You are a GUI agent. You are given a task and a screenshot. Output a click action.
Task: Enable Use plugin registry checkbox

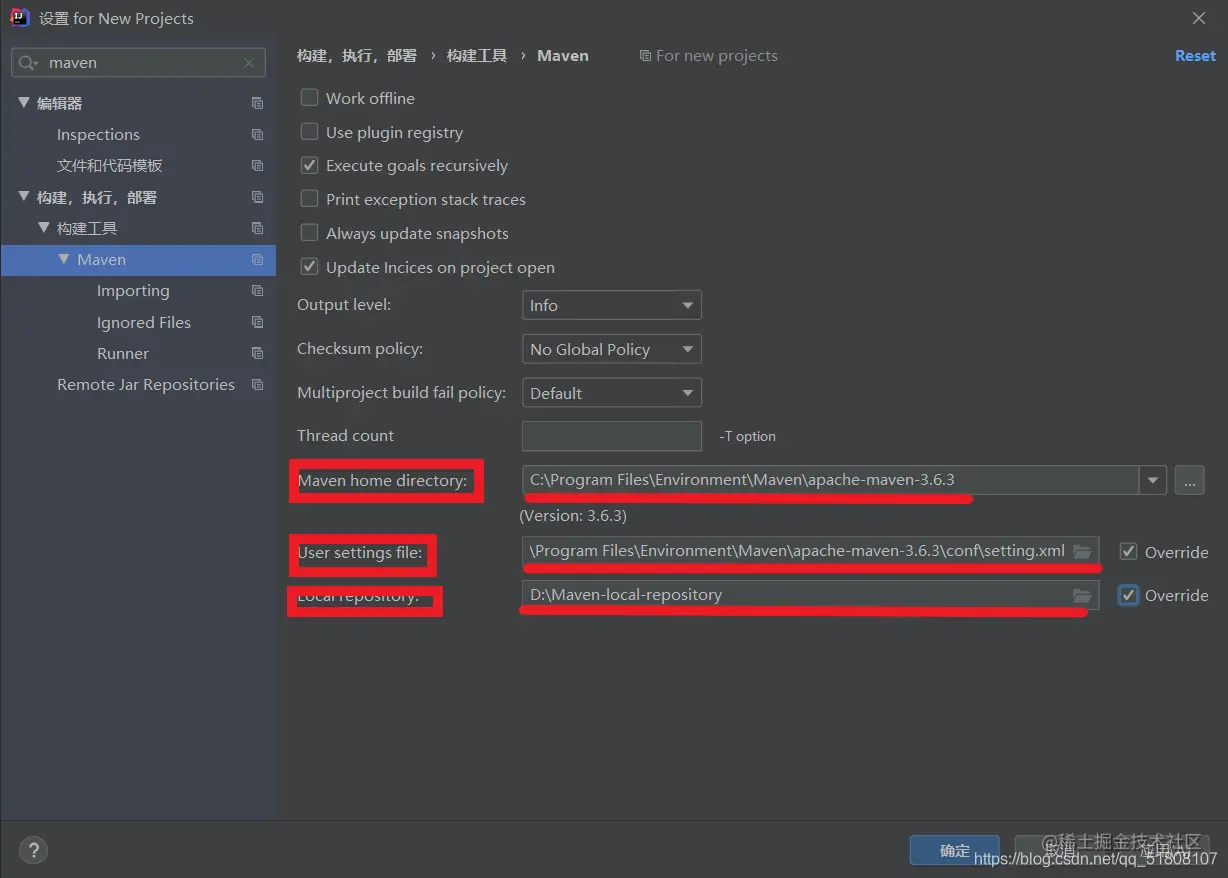310,132
